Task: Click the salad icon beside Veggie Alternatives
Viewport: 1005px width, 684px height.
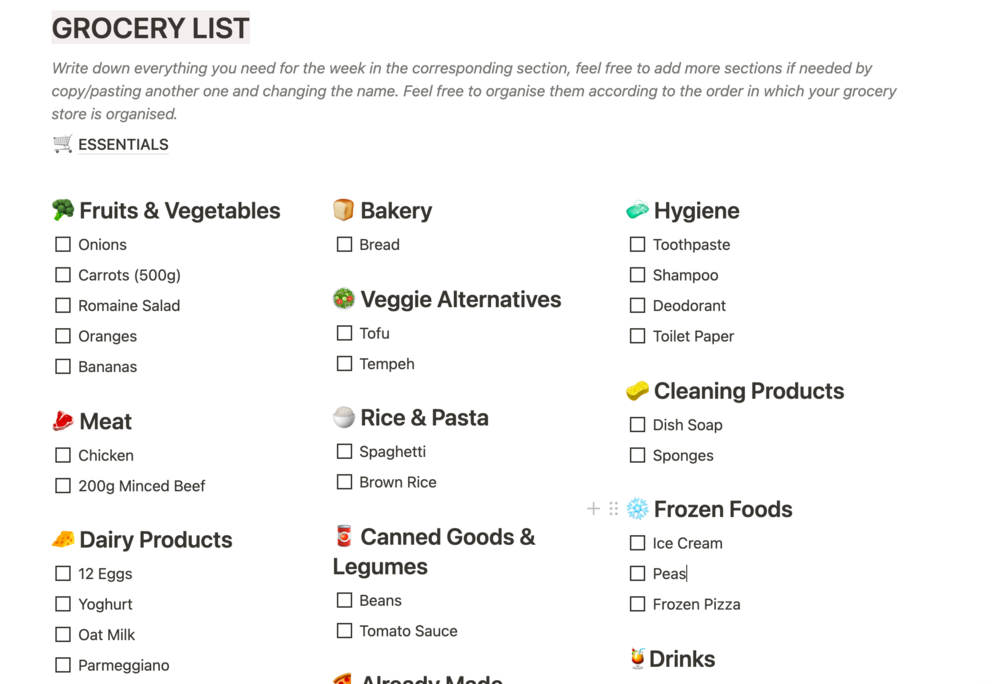Action: click(344, 299)
